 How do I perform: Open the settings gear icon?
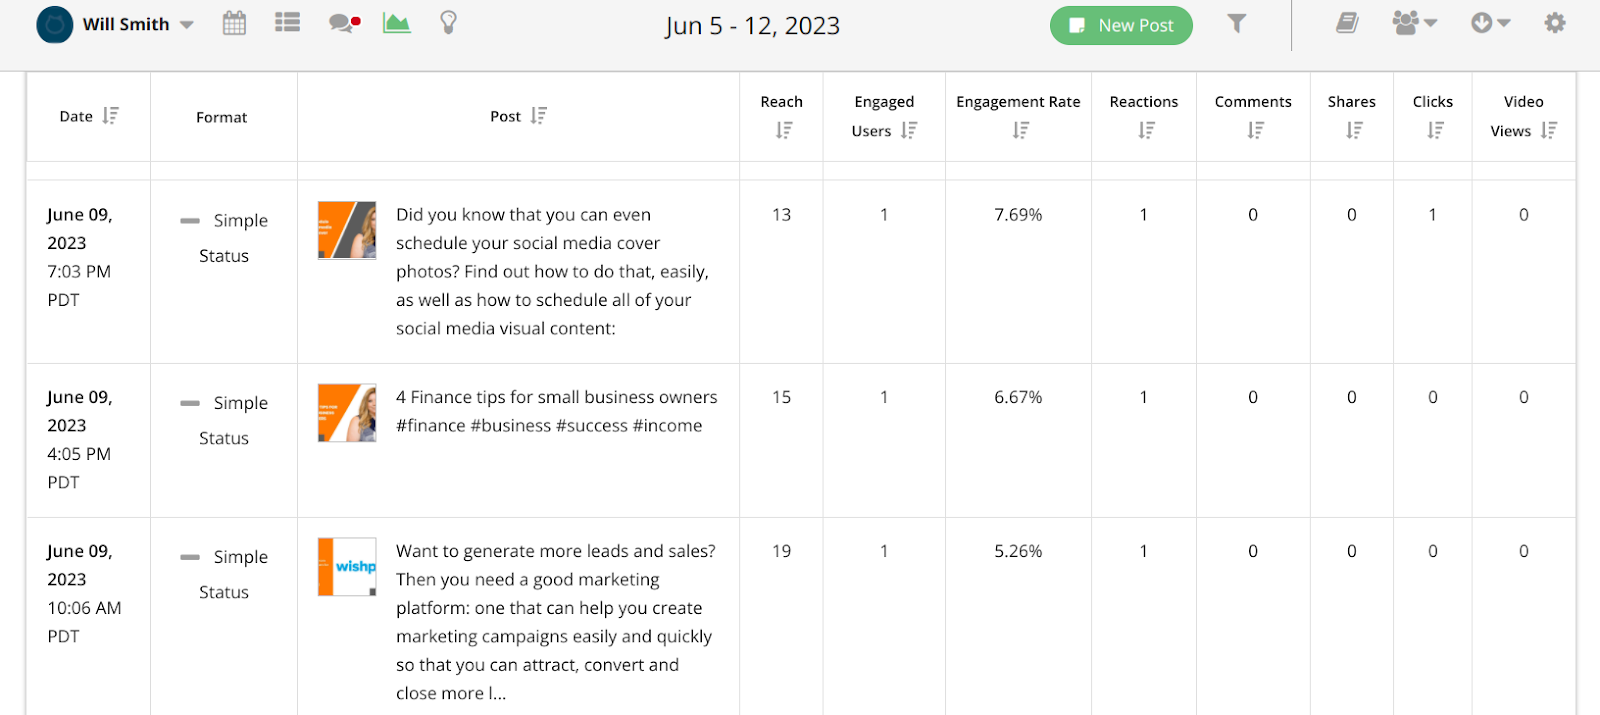point(1554,23)
